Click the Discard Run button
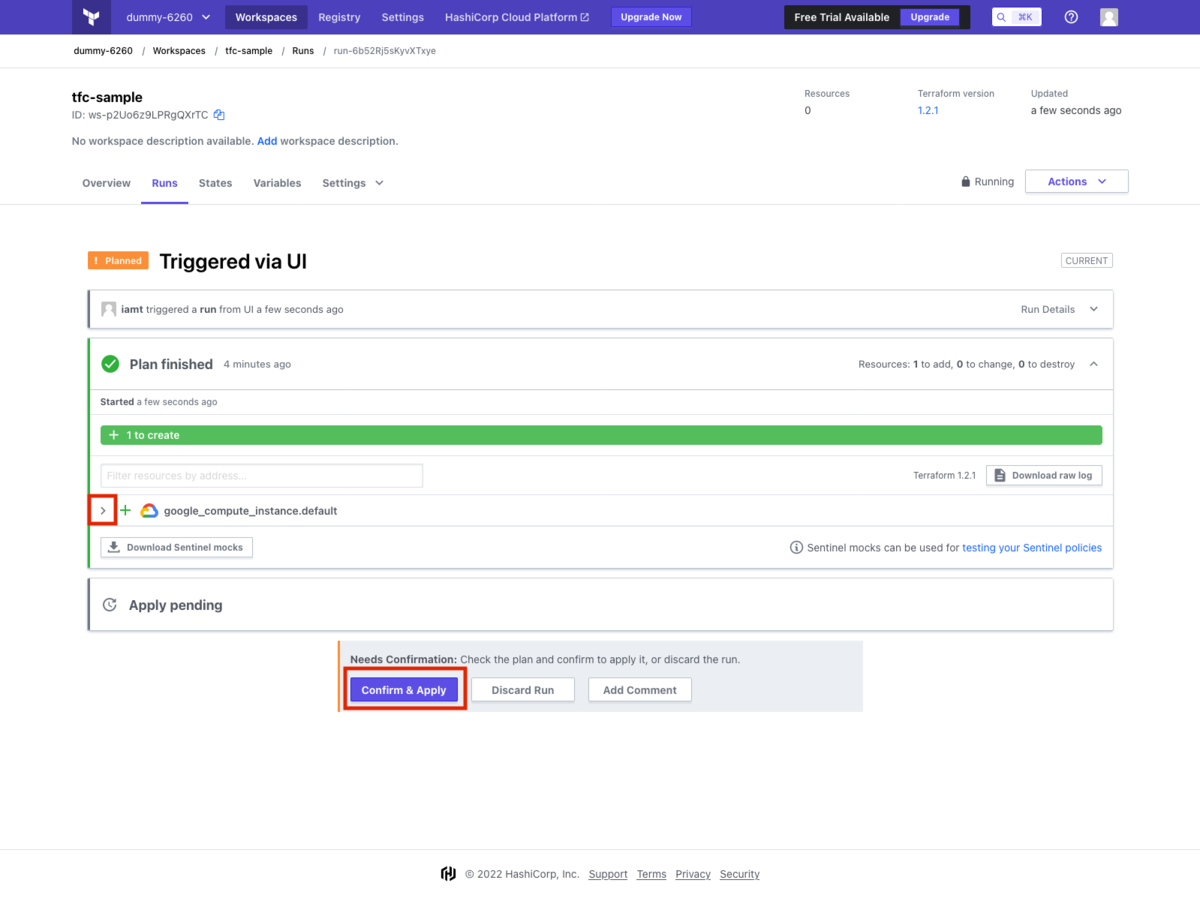1200x901 pixels. [x=523, y=690]
